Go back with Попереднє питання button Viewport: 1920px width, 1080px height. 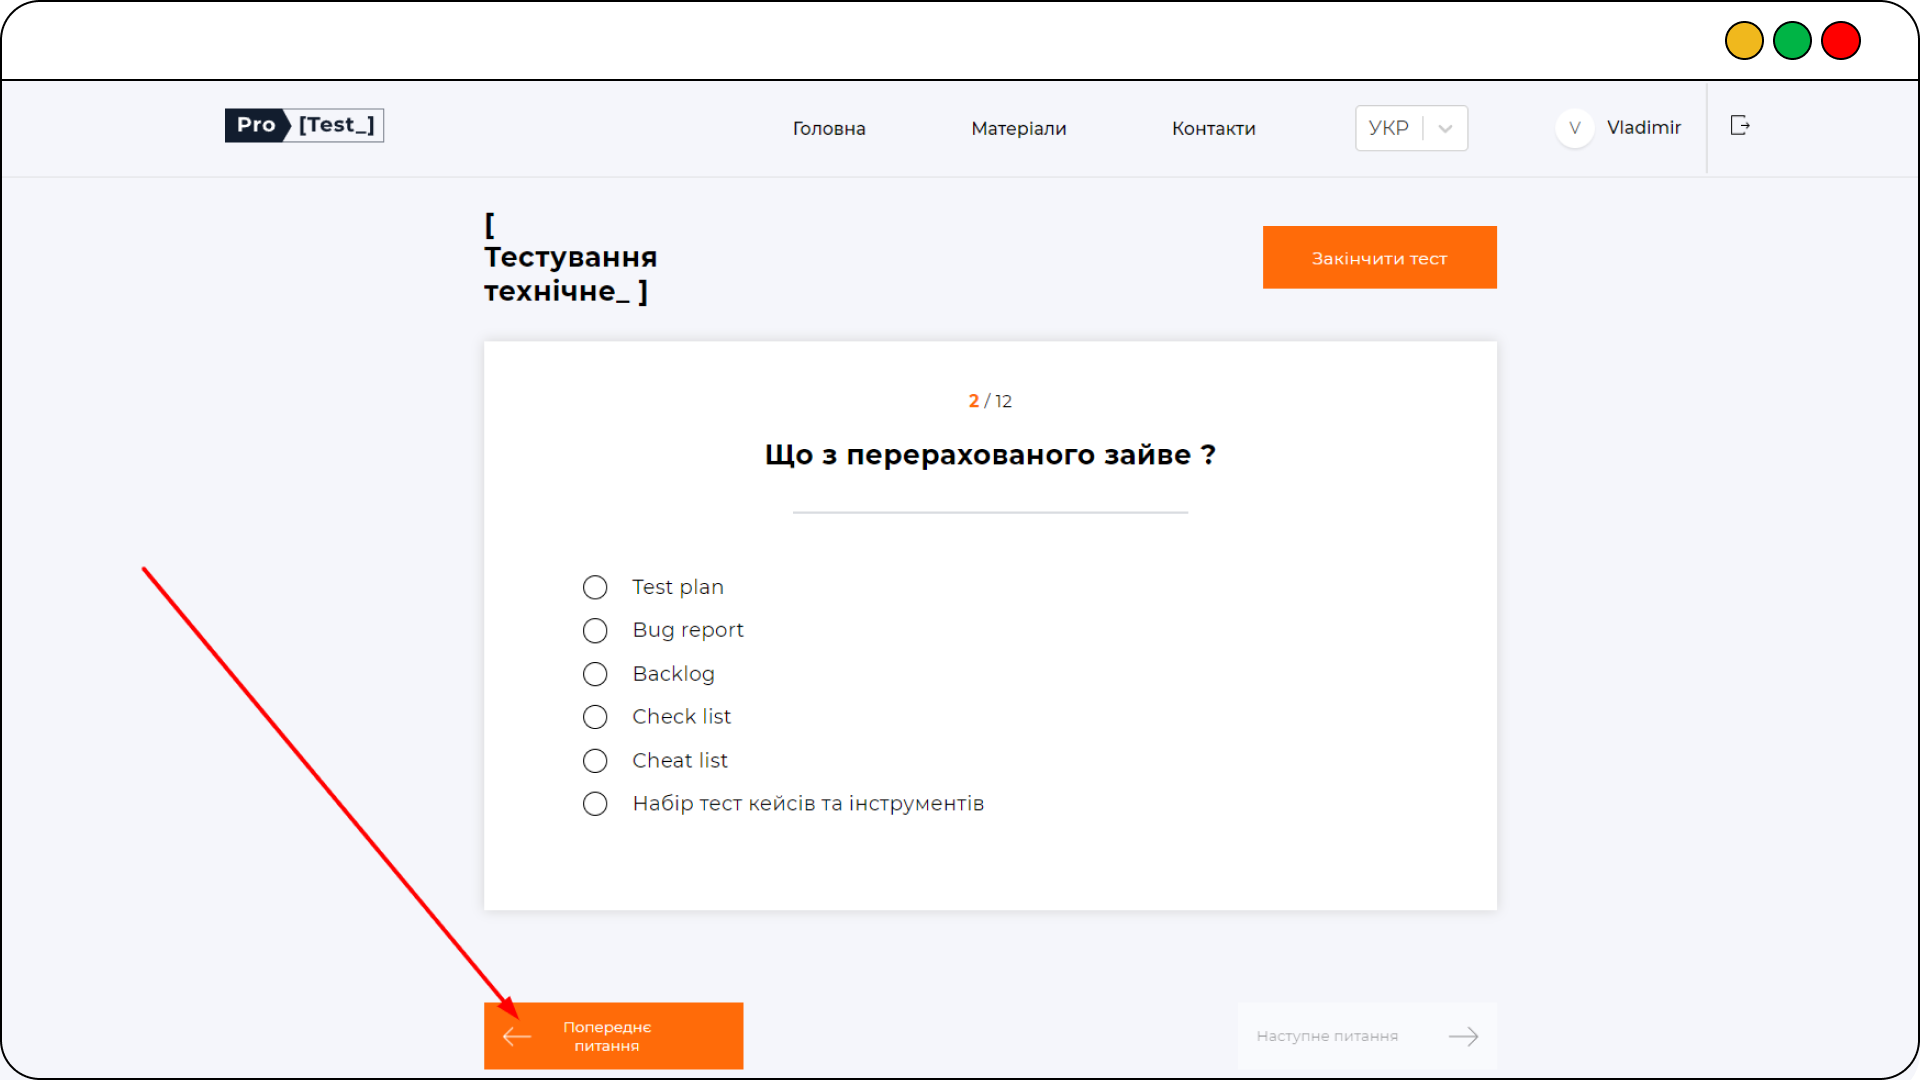tap(614, 1036)
